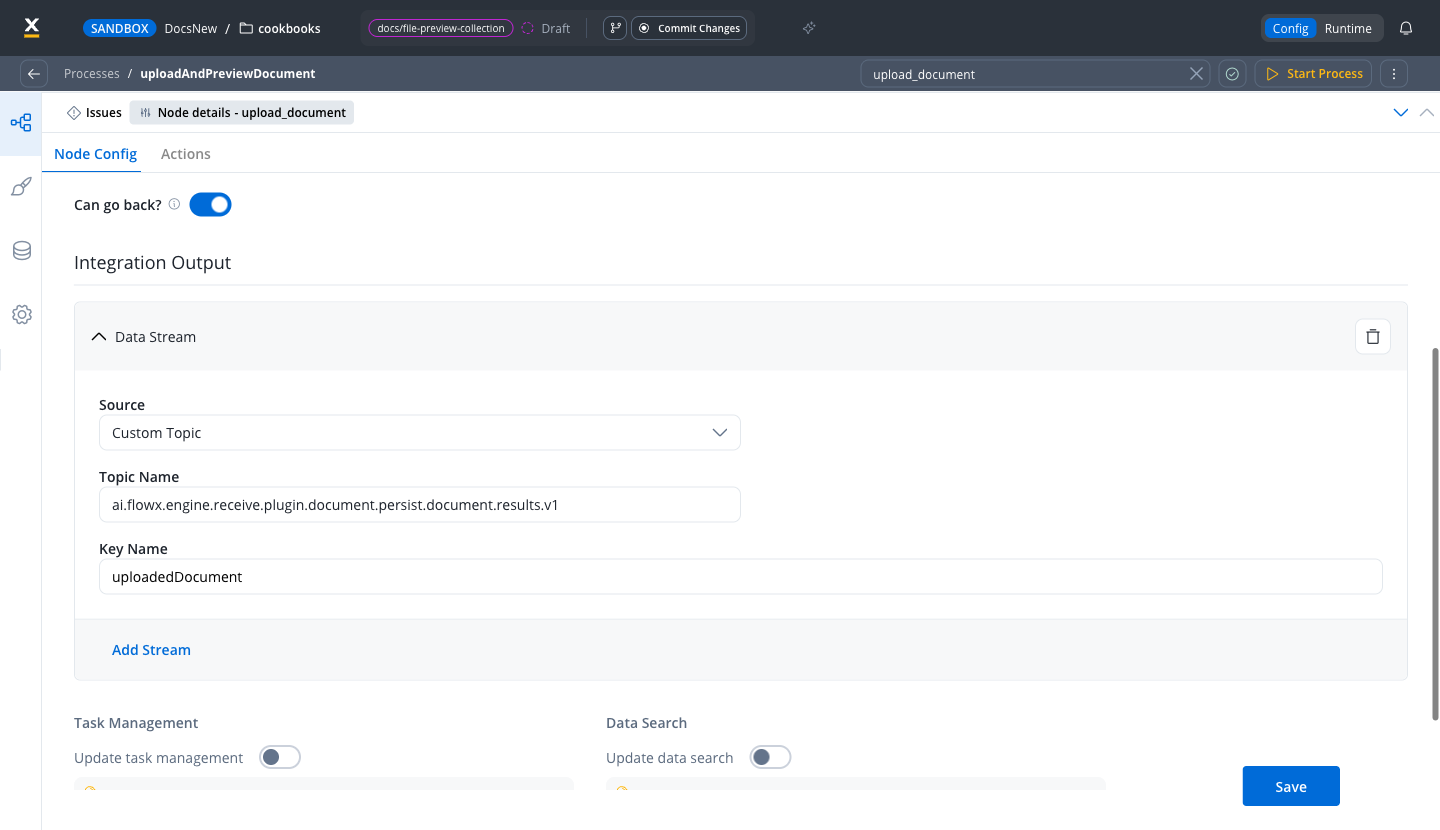1440x830 pixels.
Task: Open the branch icon in top bar
Action: (x=615, y=28)
